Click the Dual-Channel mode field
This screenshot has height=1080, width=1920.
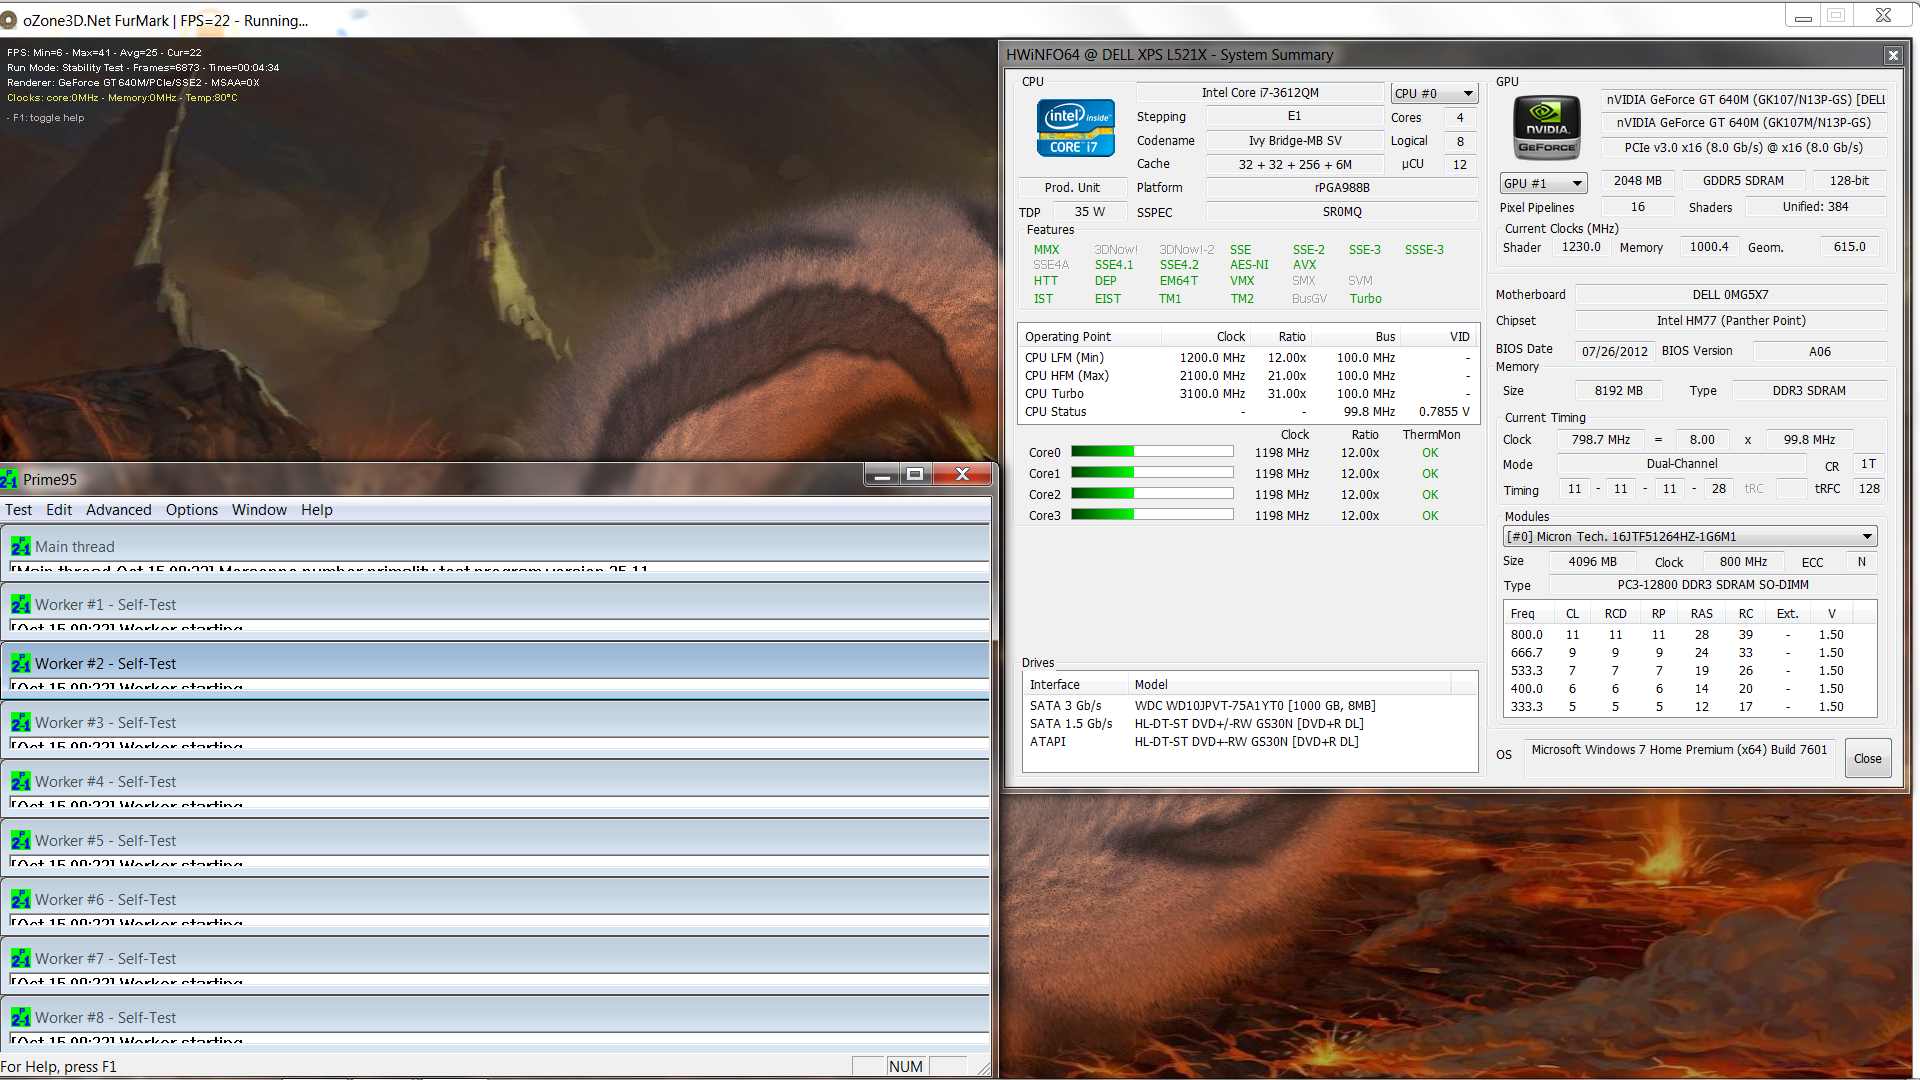1681,464
